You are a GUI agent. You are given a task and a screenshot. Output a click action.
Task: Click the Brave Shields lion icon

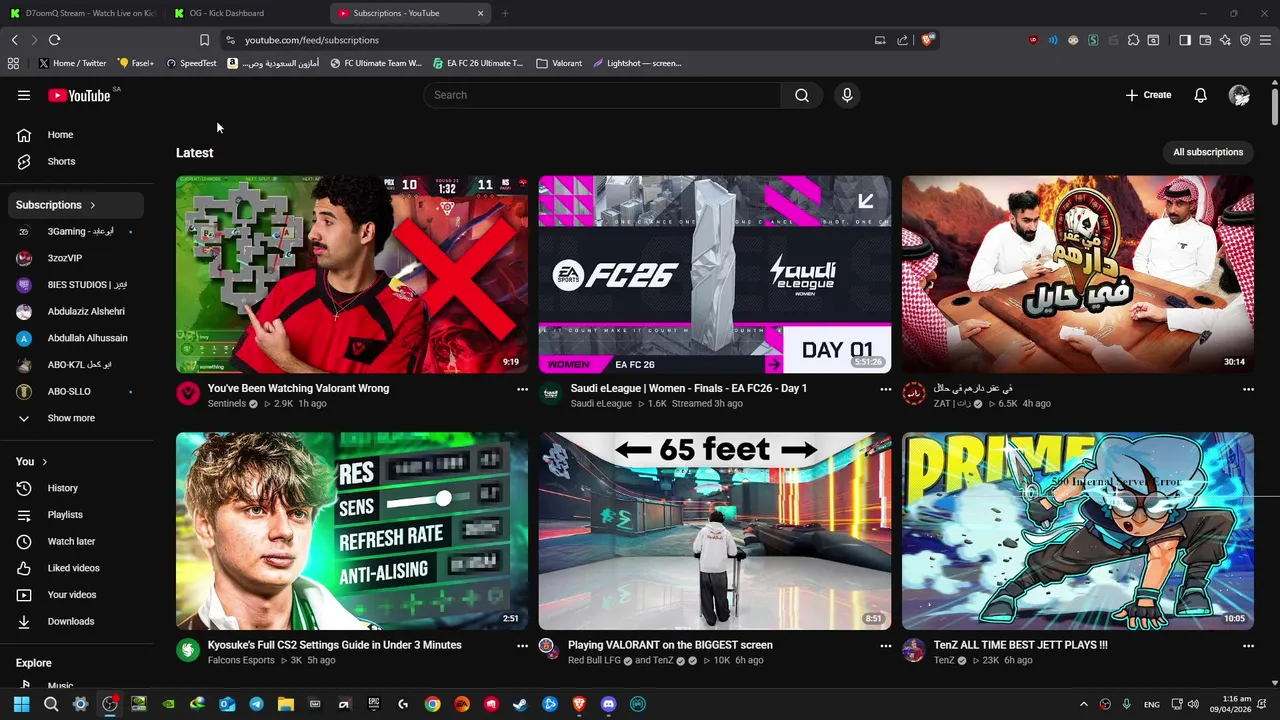click(928, 40)
